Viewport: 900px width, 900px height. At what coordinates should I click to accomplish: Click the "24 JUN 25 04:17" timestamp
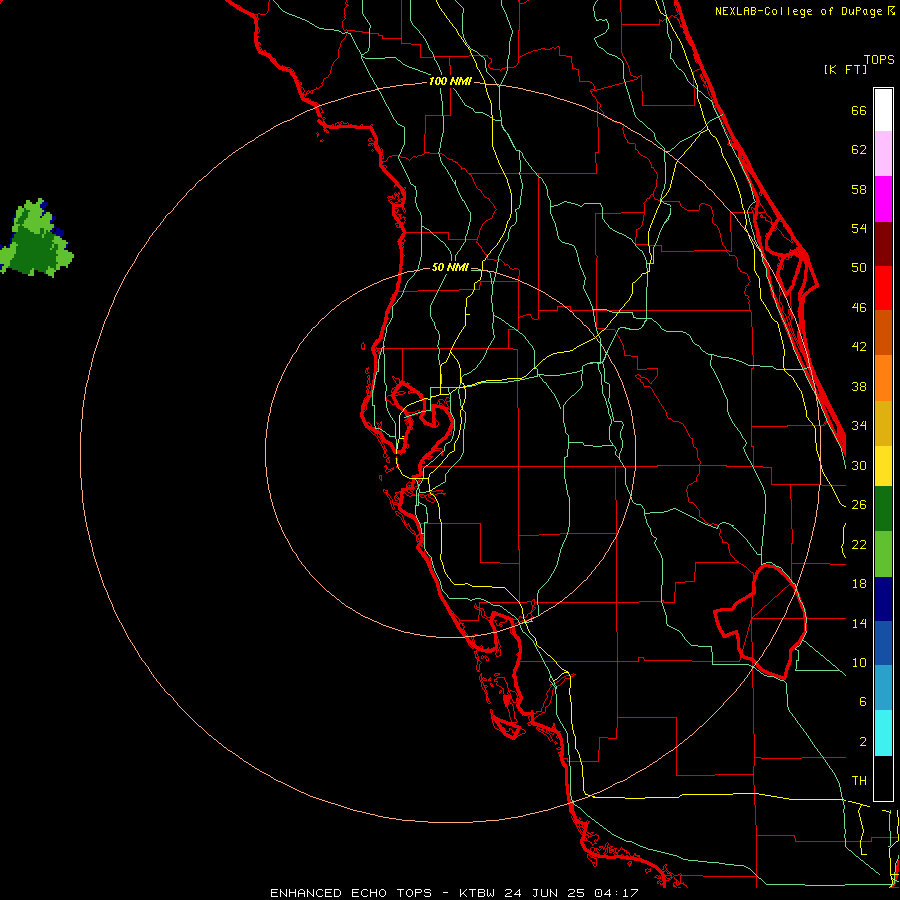point(572,893)
